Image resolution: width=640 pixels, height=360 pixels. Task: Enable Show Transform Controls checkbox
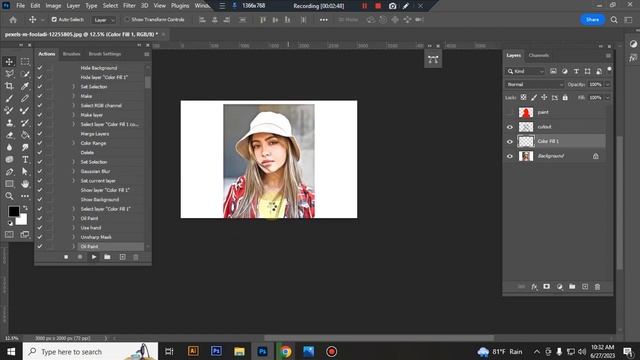pyautogui.click(x=127, y=20)
